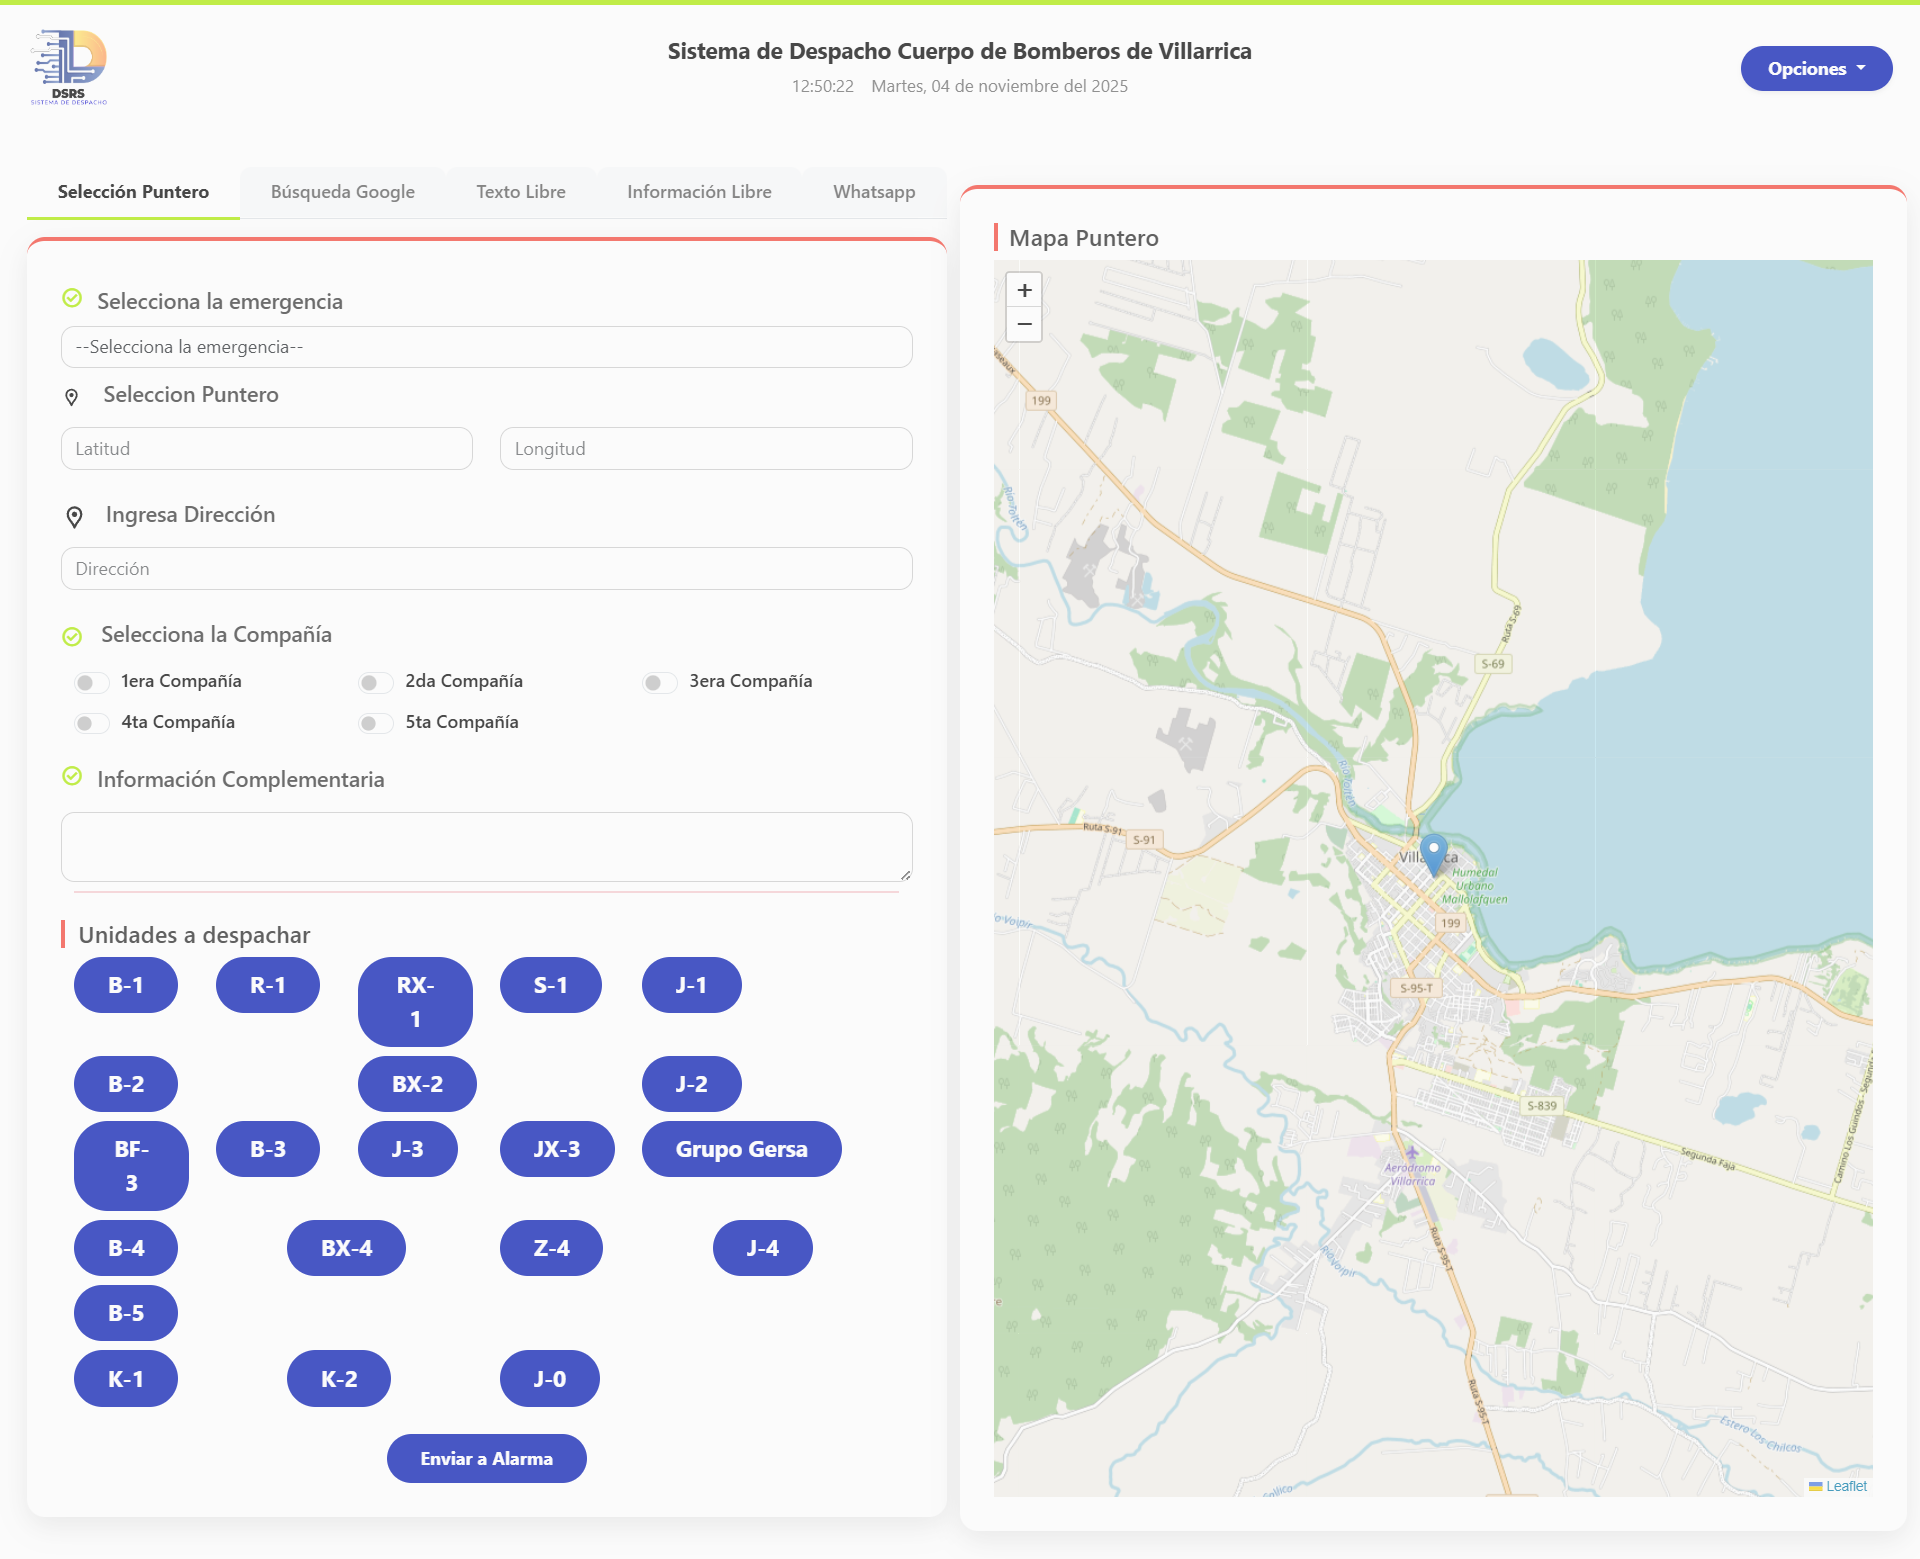Select the Grupo Gersa unit button
1920x1559 pixels.
point(741,1149)
